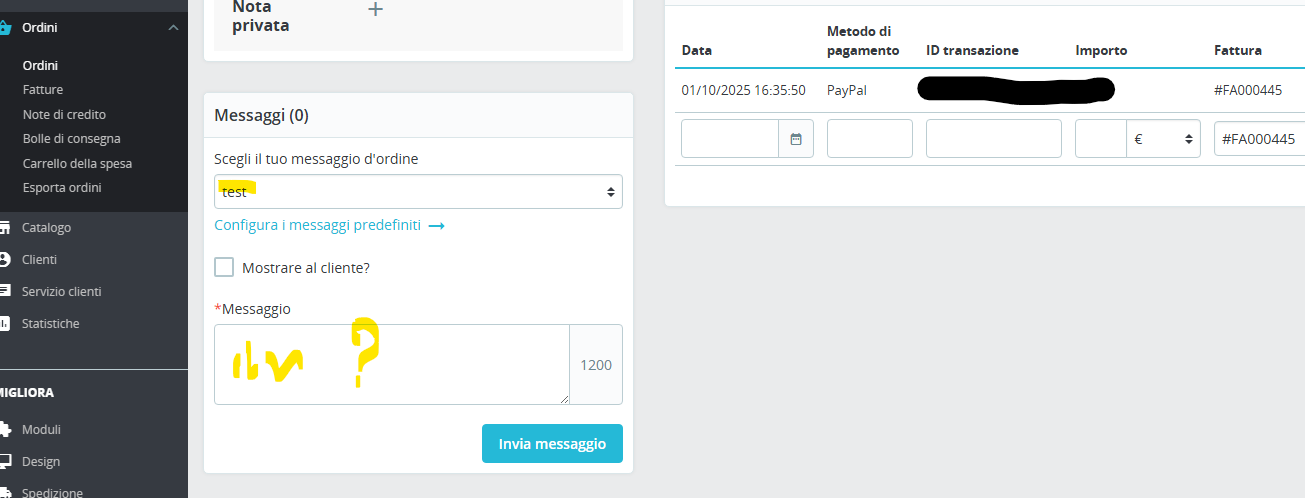Click the Catalogo store icon
The width and height of the screenshot is (1305, 498).
[x=5, y=228]
